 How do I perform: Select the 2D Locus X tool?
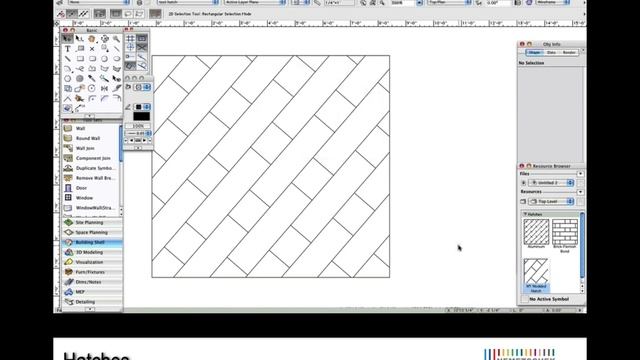(92, 49)
